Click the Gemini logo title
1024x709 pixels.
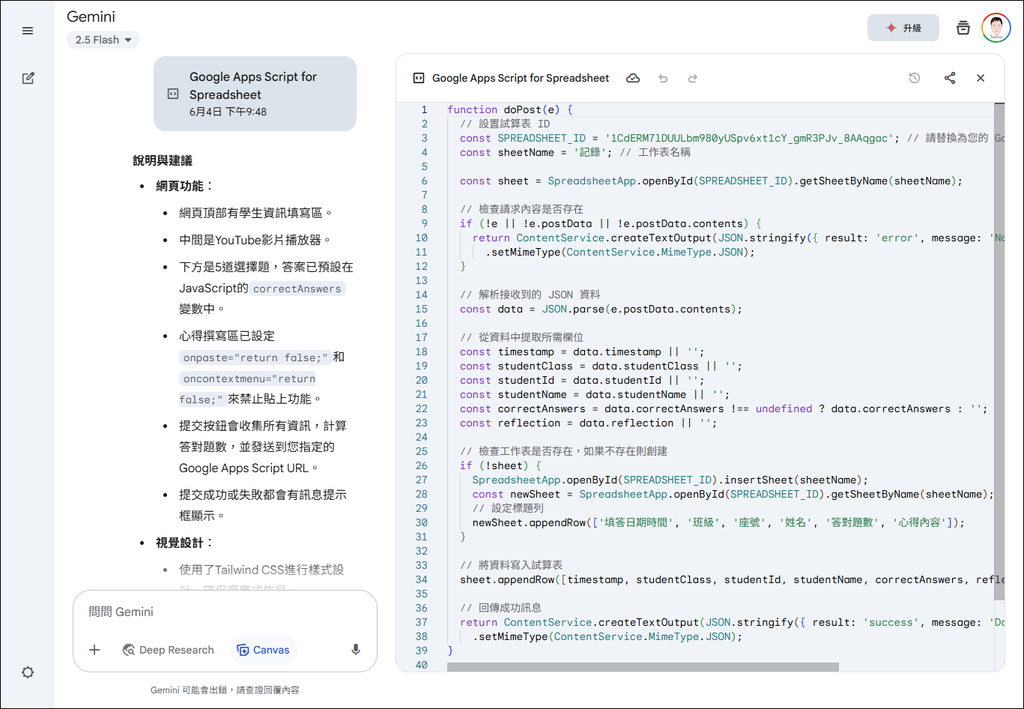[91, 16]
